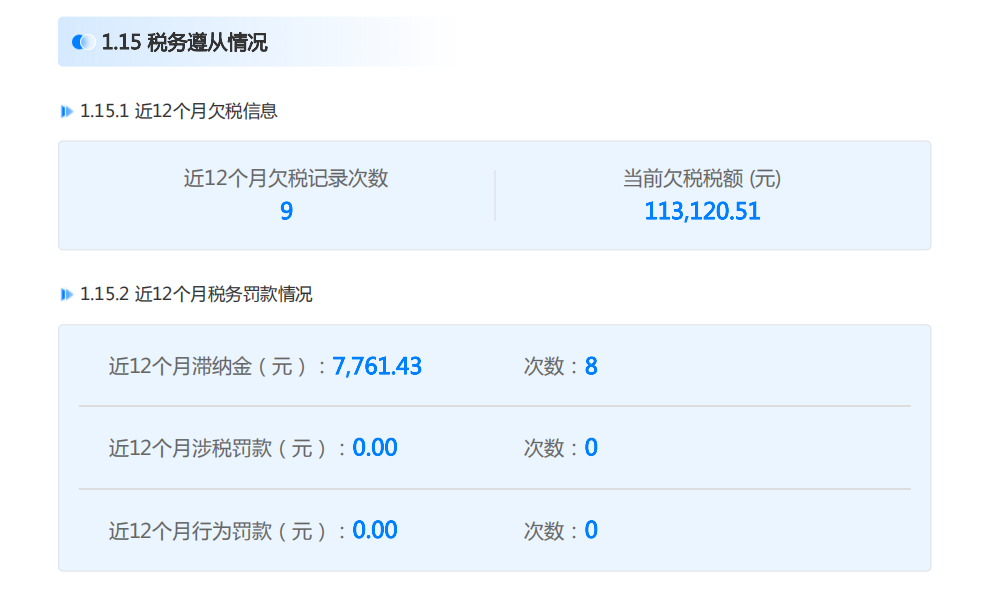Click the label 当前欠税税额 (元)
The image size is (990, 606).
[x=702, y=179]
